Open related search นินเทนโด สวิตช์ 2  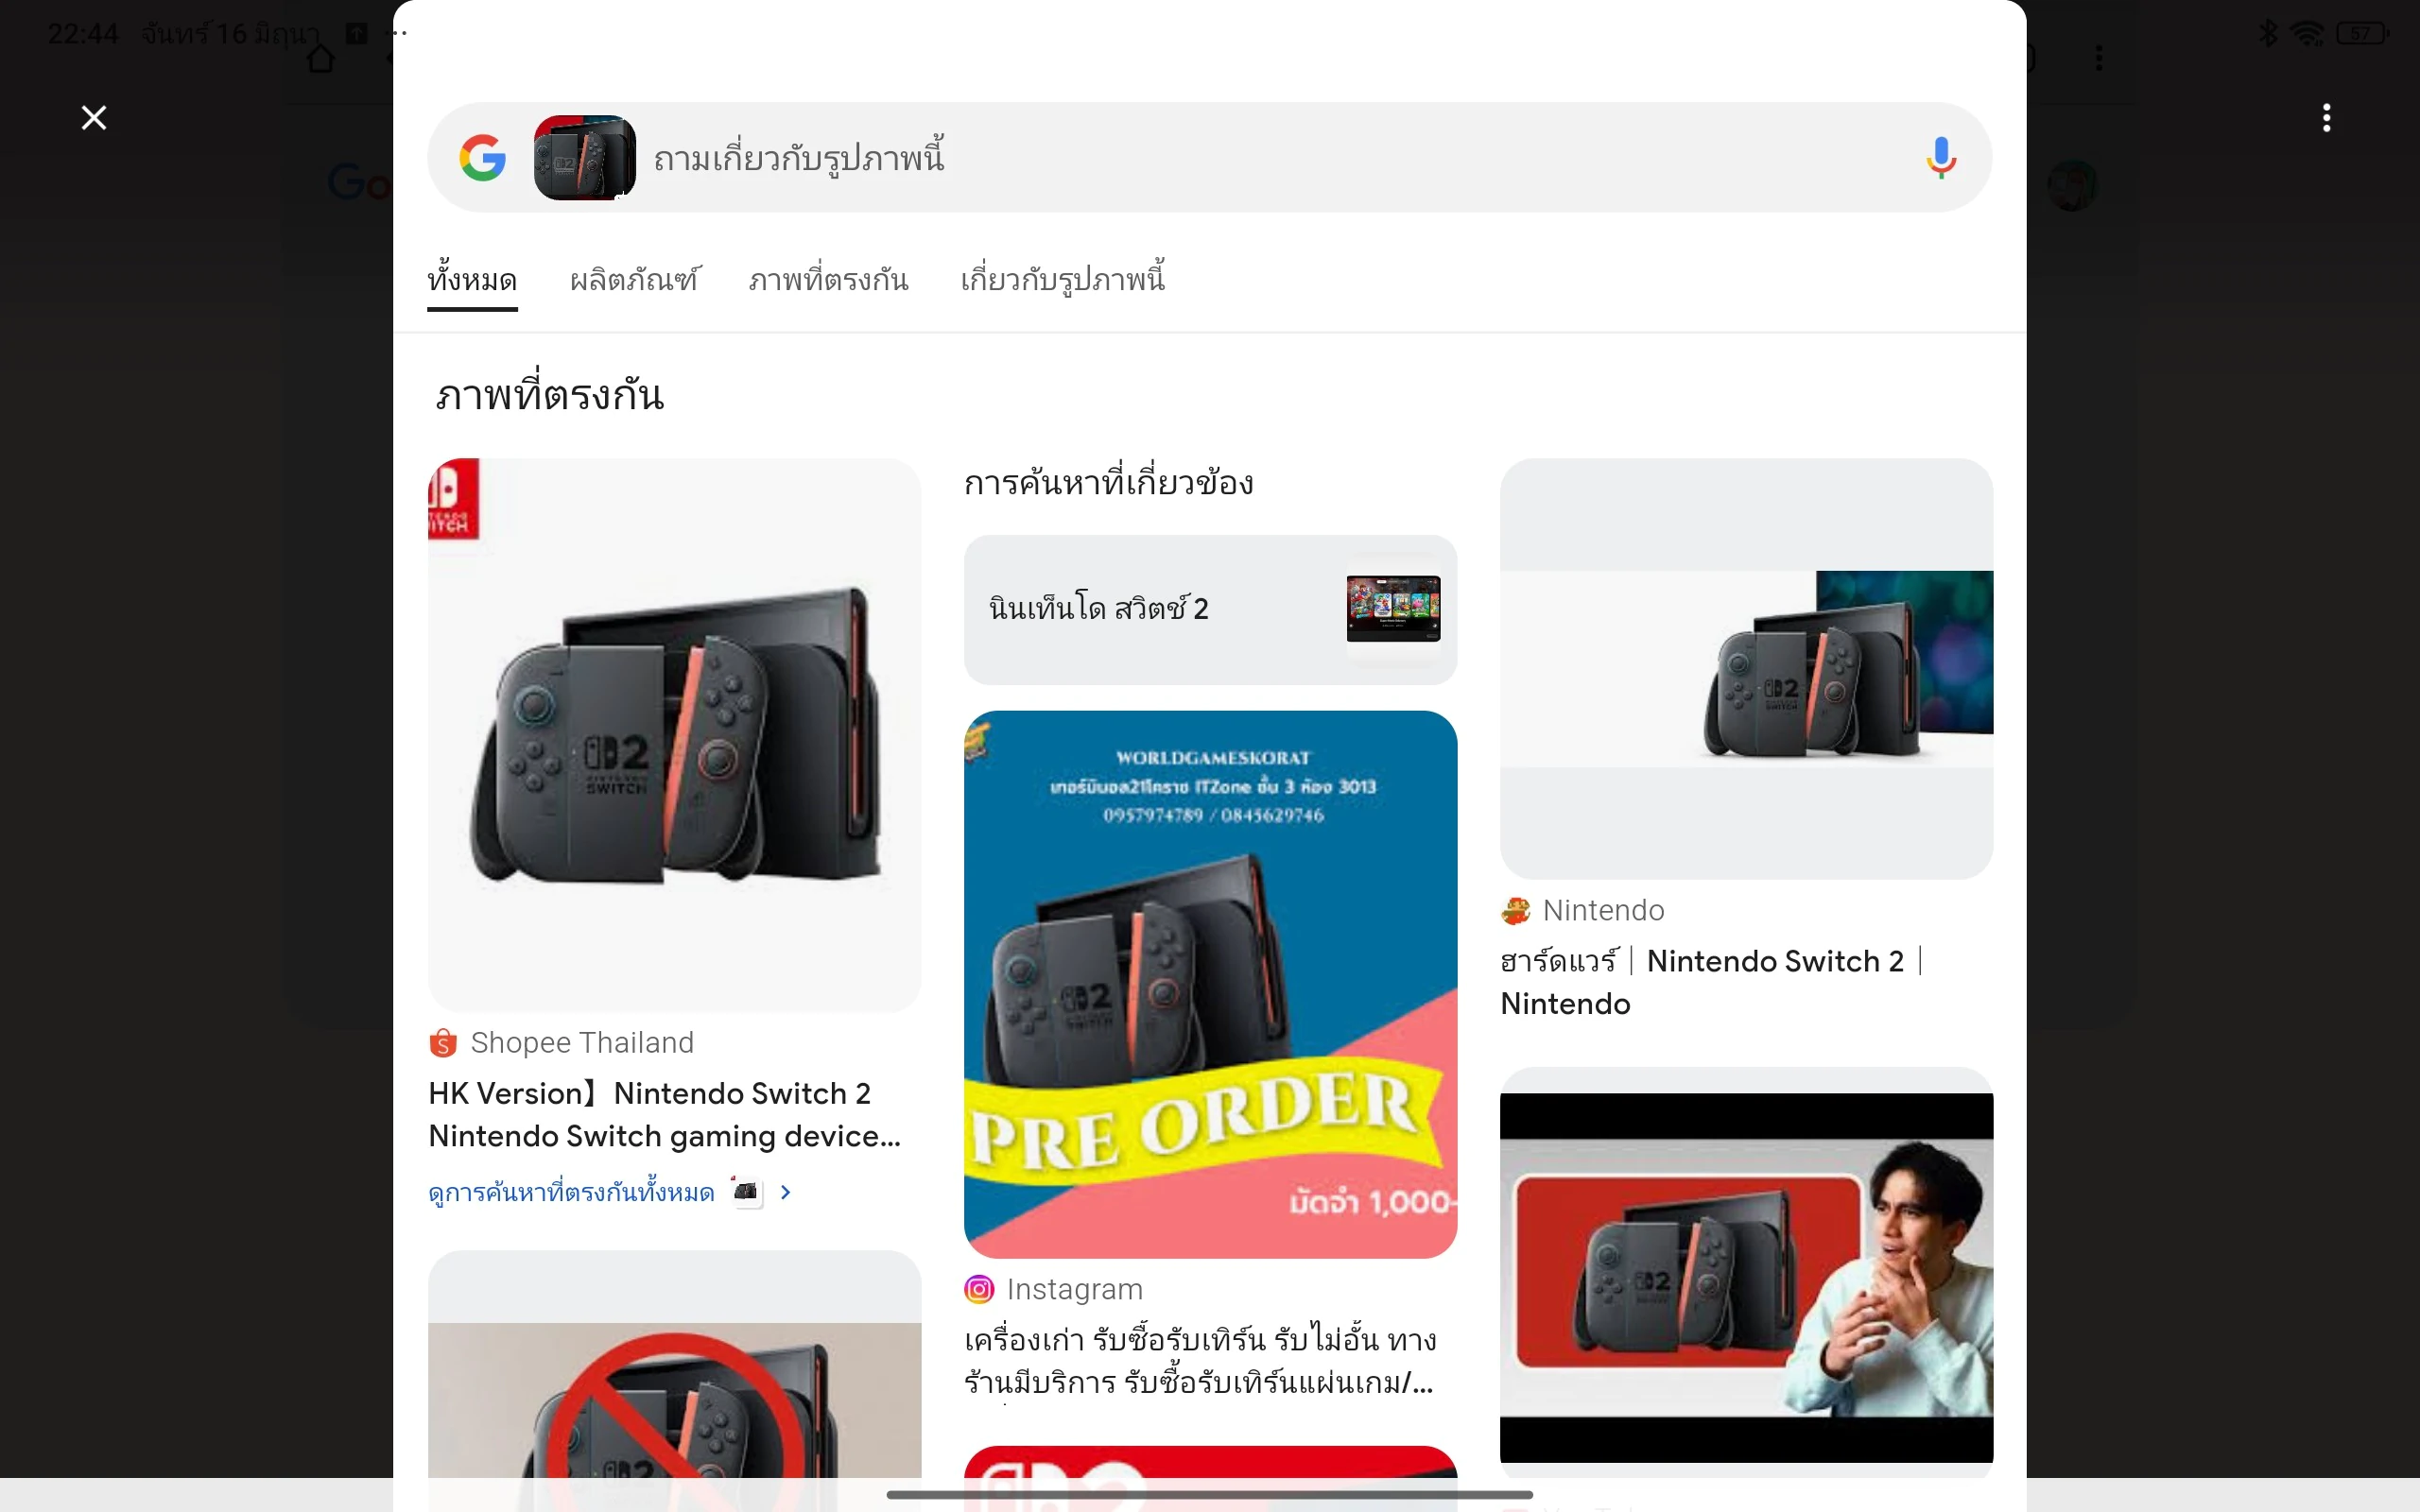click(x=1210, y=609)
